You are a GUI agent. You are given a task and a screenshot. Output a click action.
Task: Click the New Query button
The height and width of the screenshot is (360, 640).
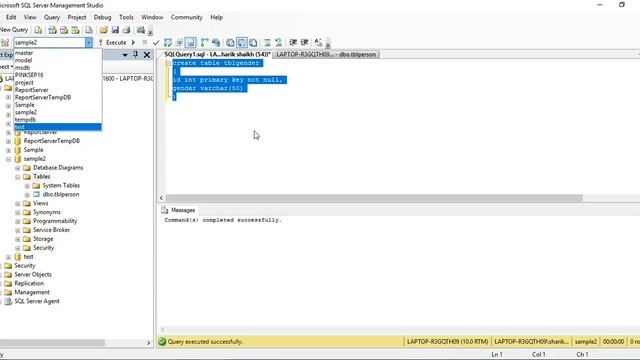point(14,30)
